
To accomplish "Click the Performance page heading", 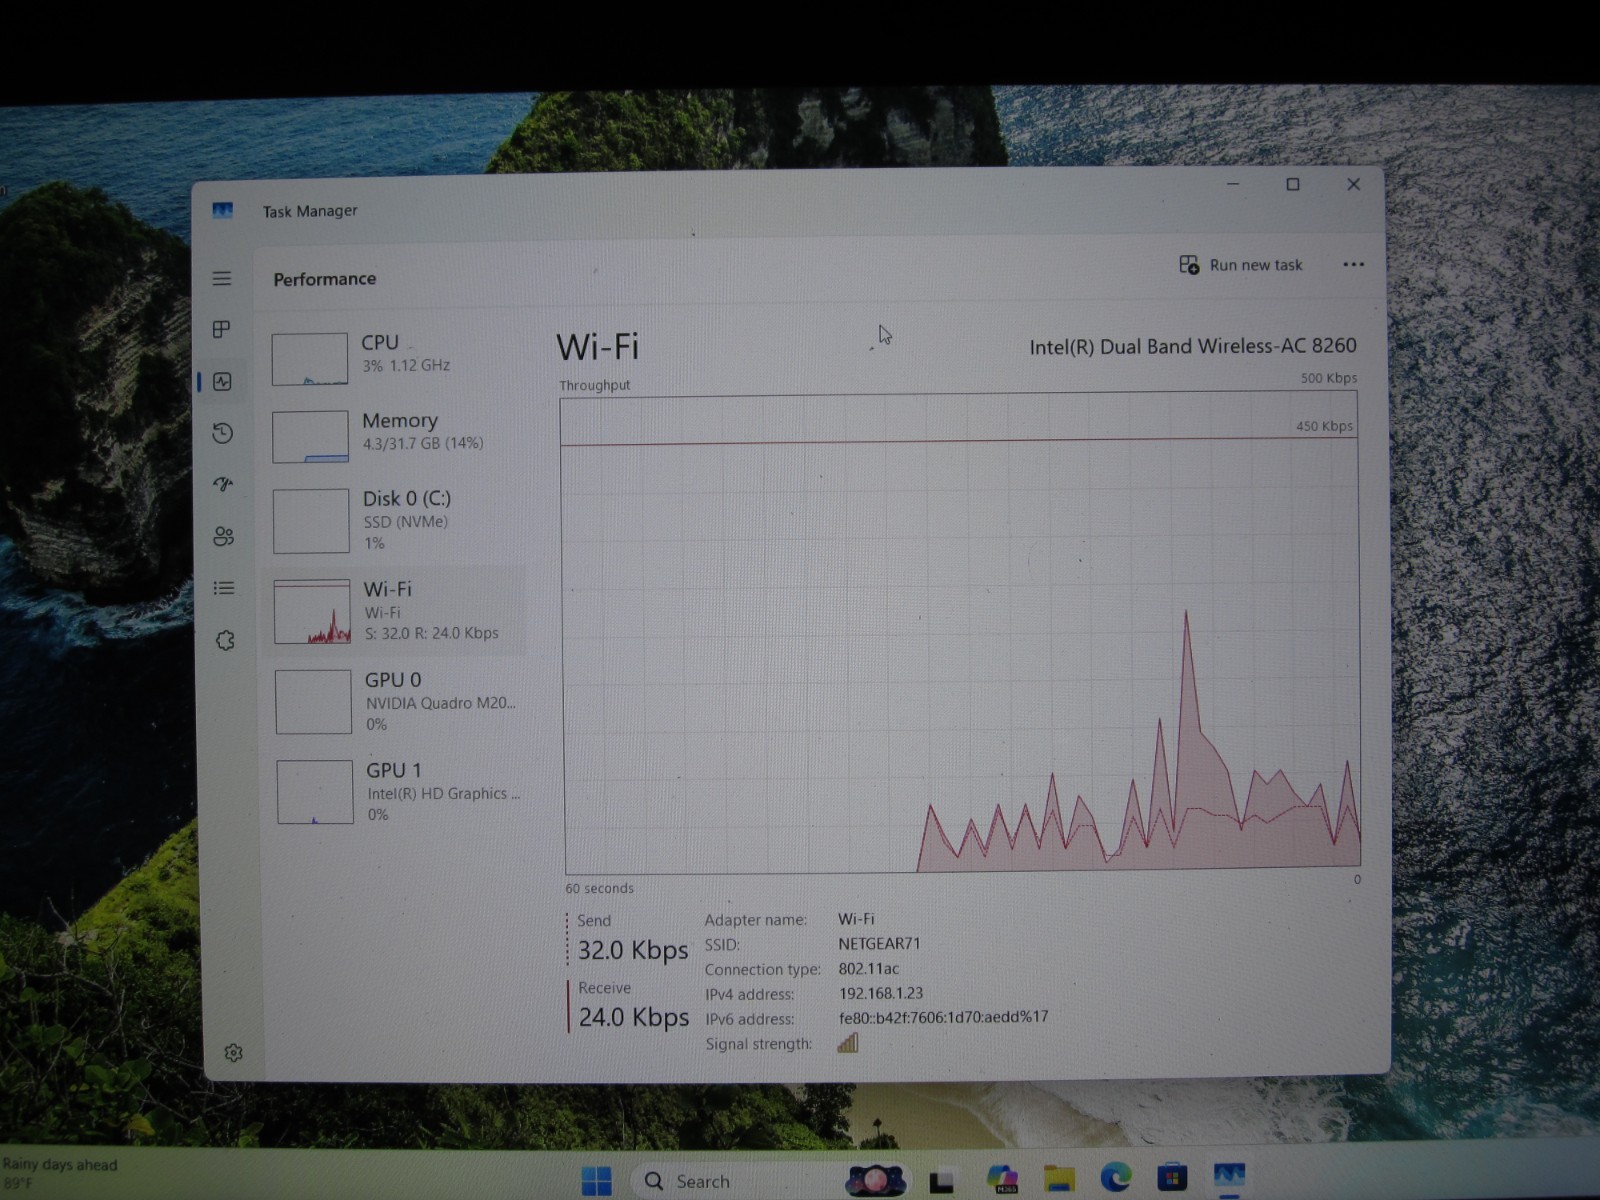I will (x=325, y=279).
